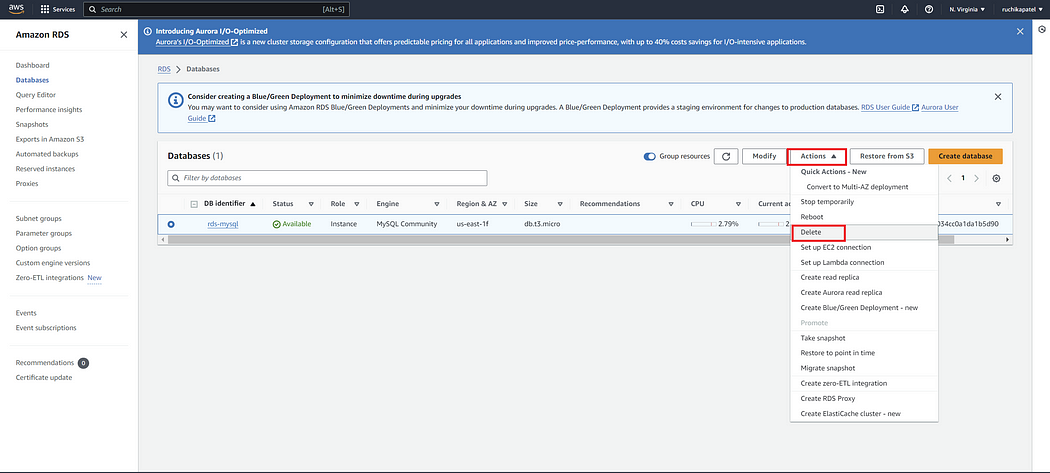
Task: Sort by Role column
Action: 356,204
